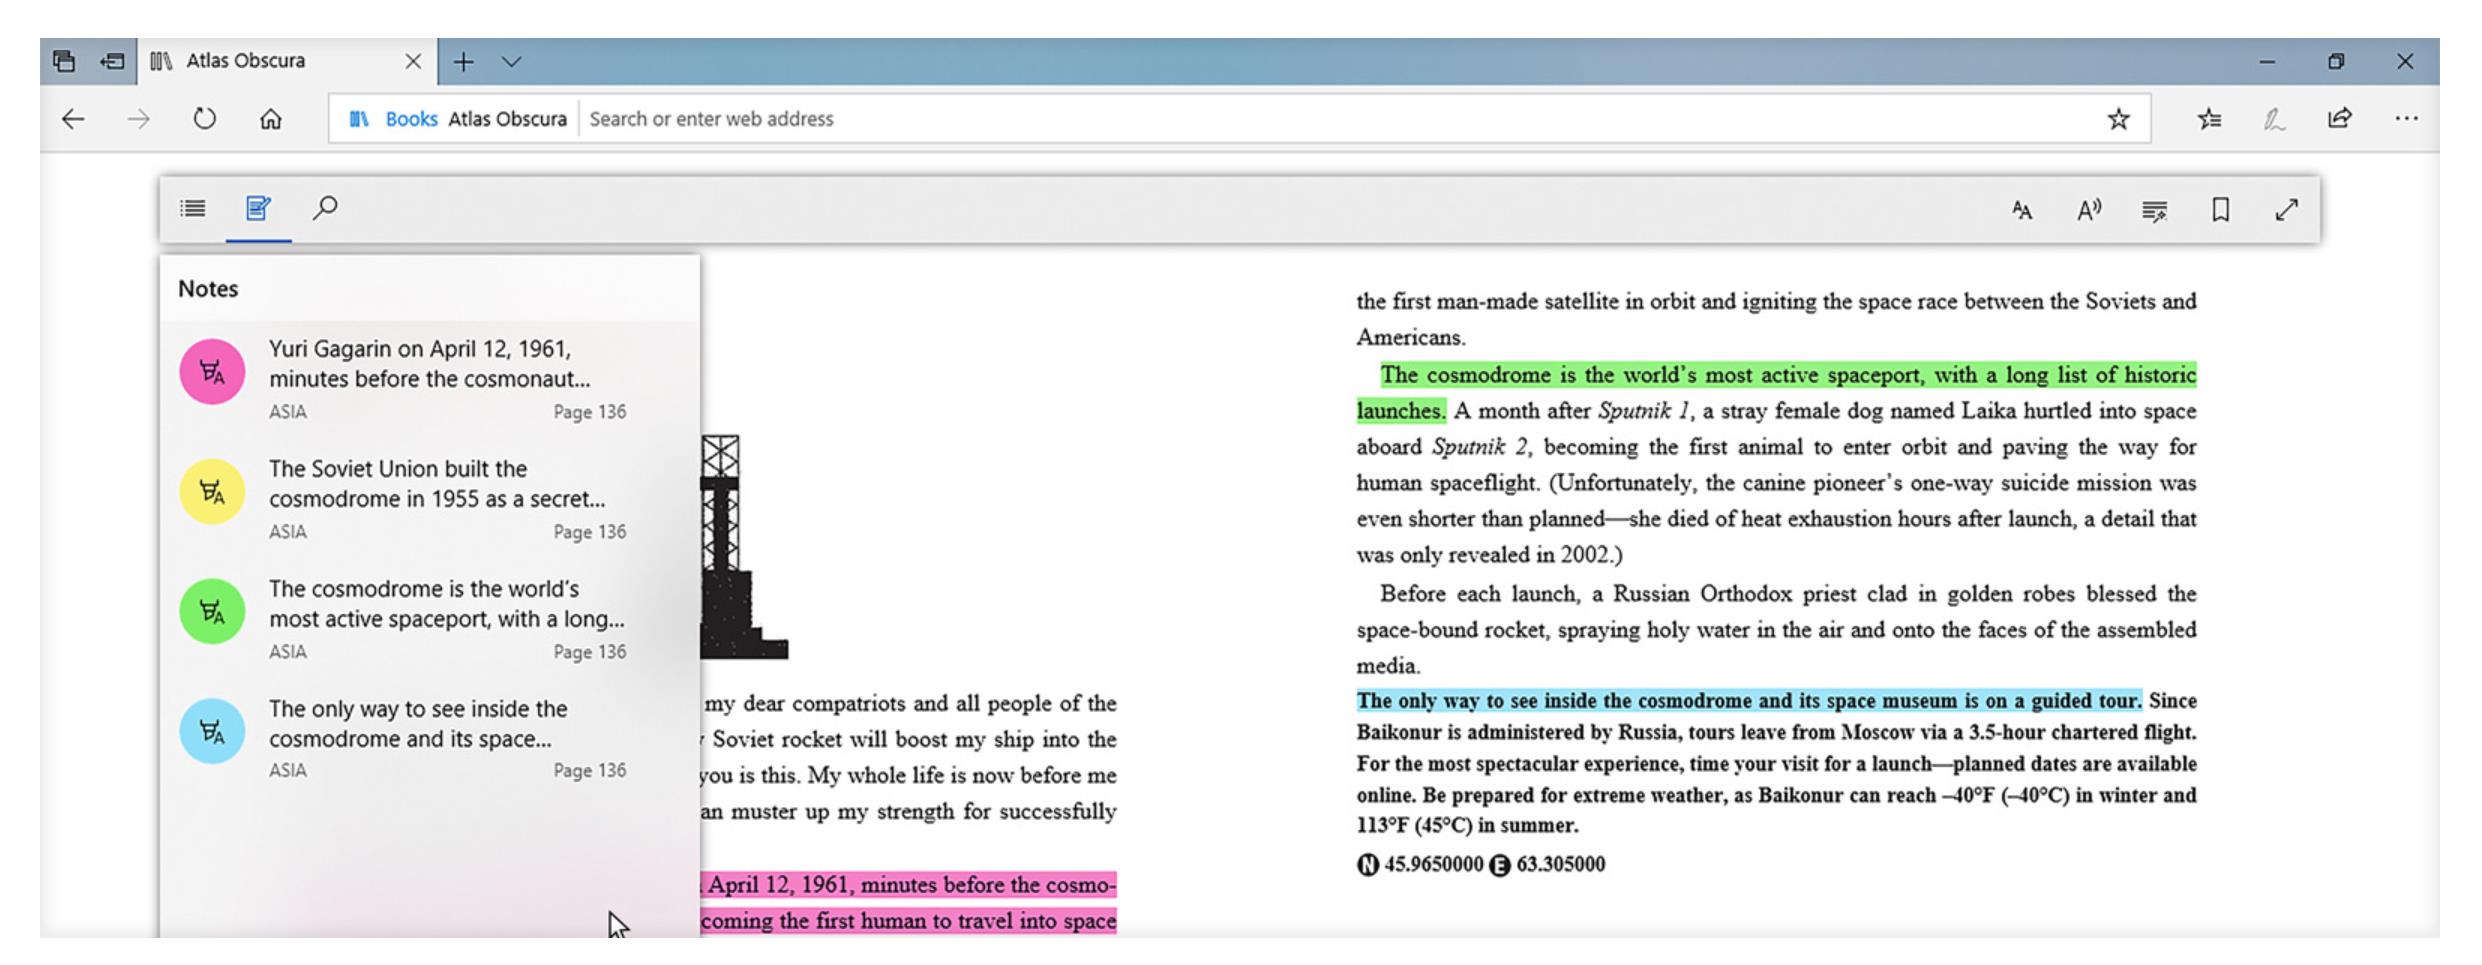2482x965 pixels.
Task: Go back to previous page
Action: click(73, 120)
